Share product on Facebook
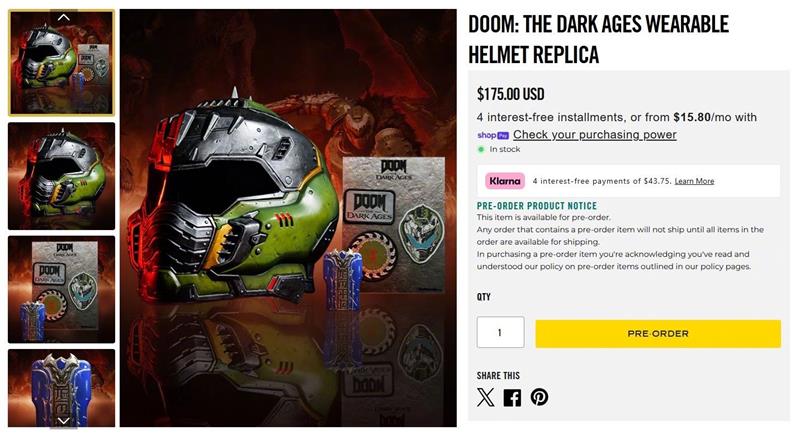 [x=512, y=397]
